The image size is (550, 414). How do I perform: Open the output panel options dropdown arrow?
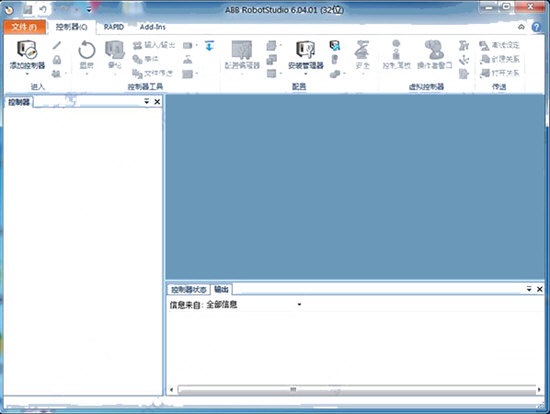click(529, 289)
